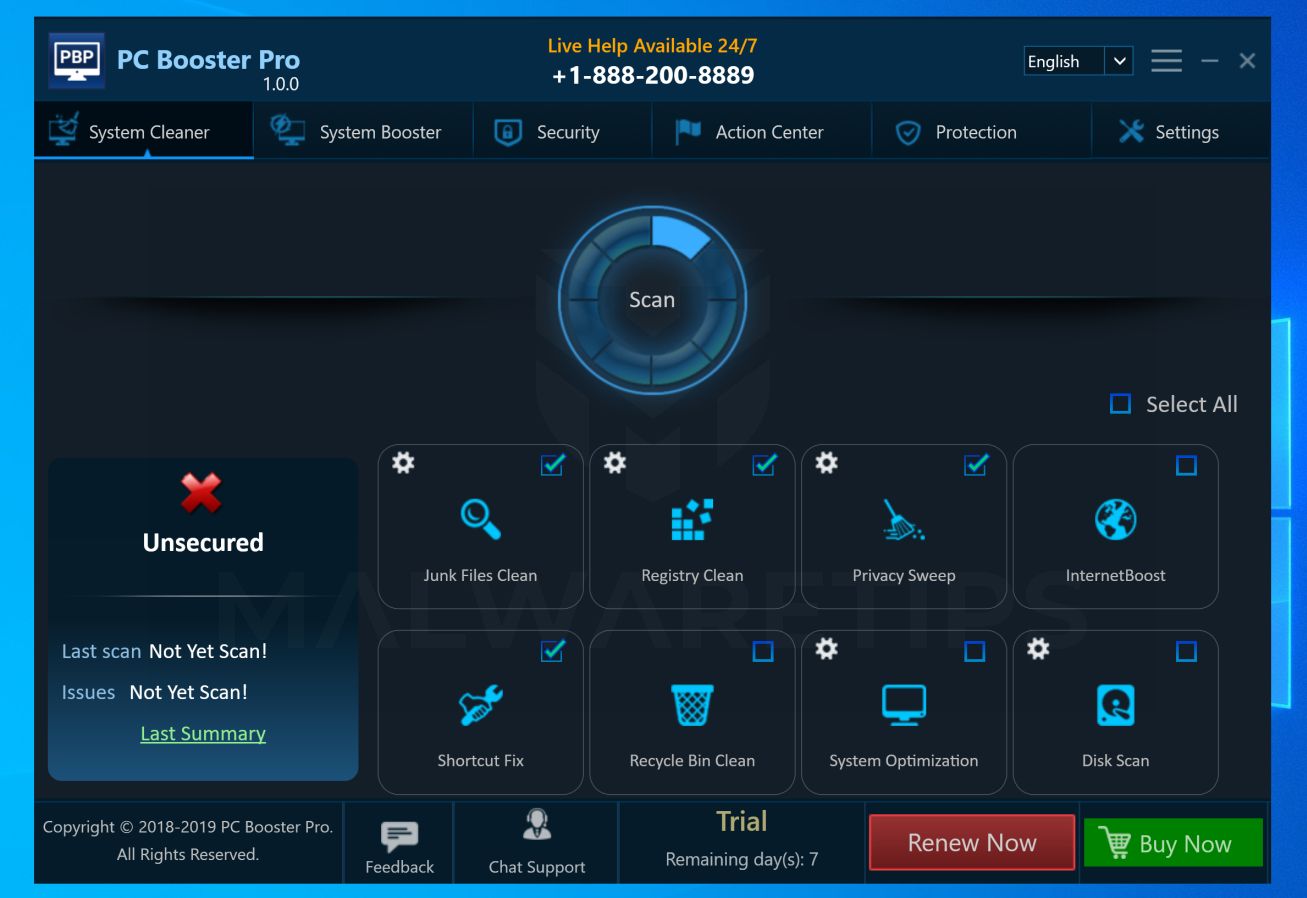Open the hamburger menu icon

[1166, 61]
